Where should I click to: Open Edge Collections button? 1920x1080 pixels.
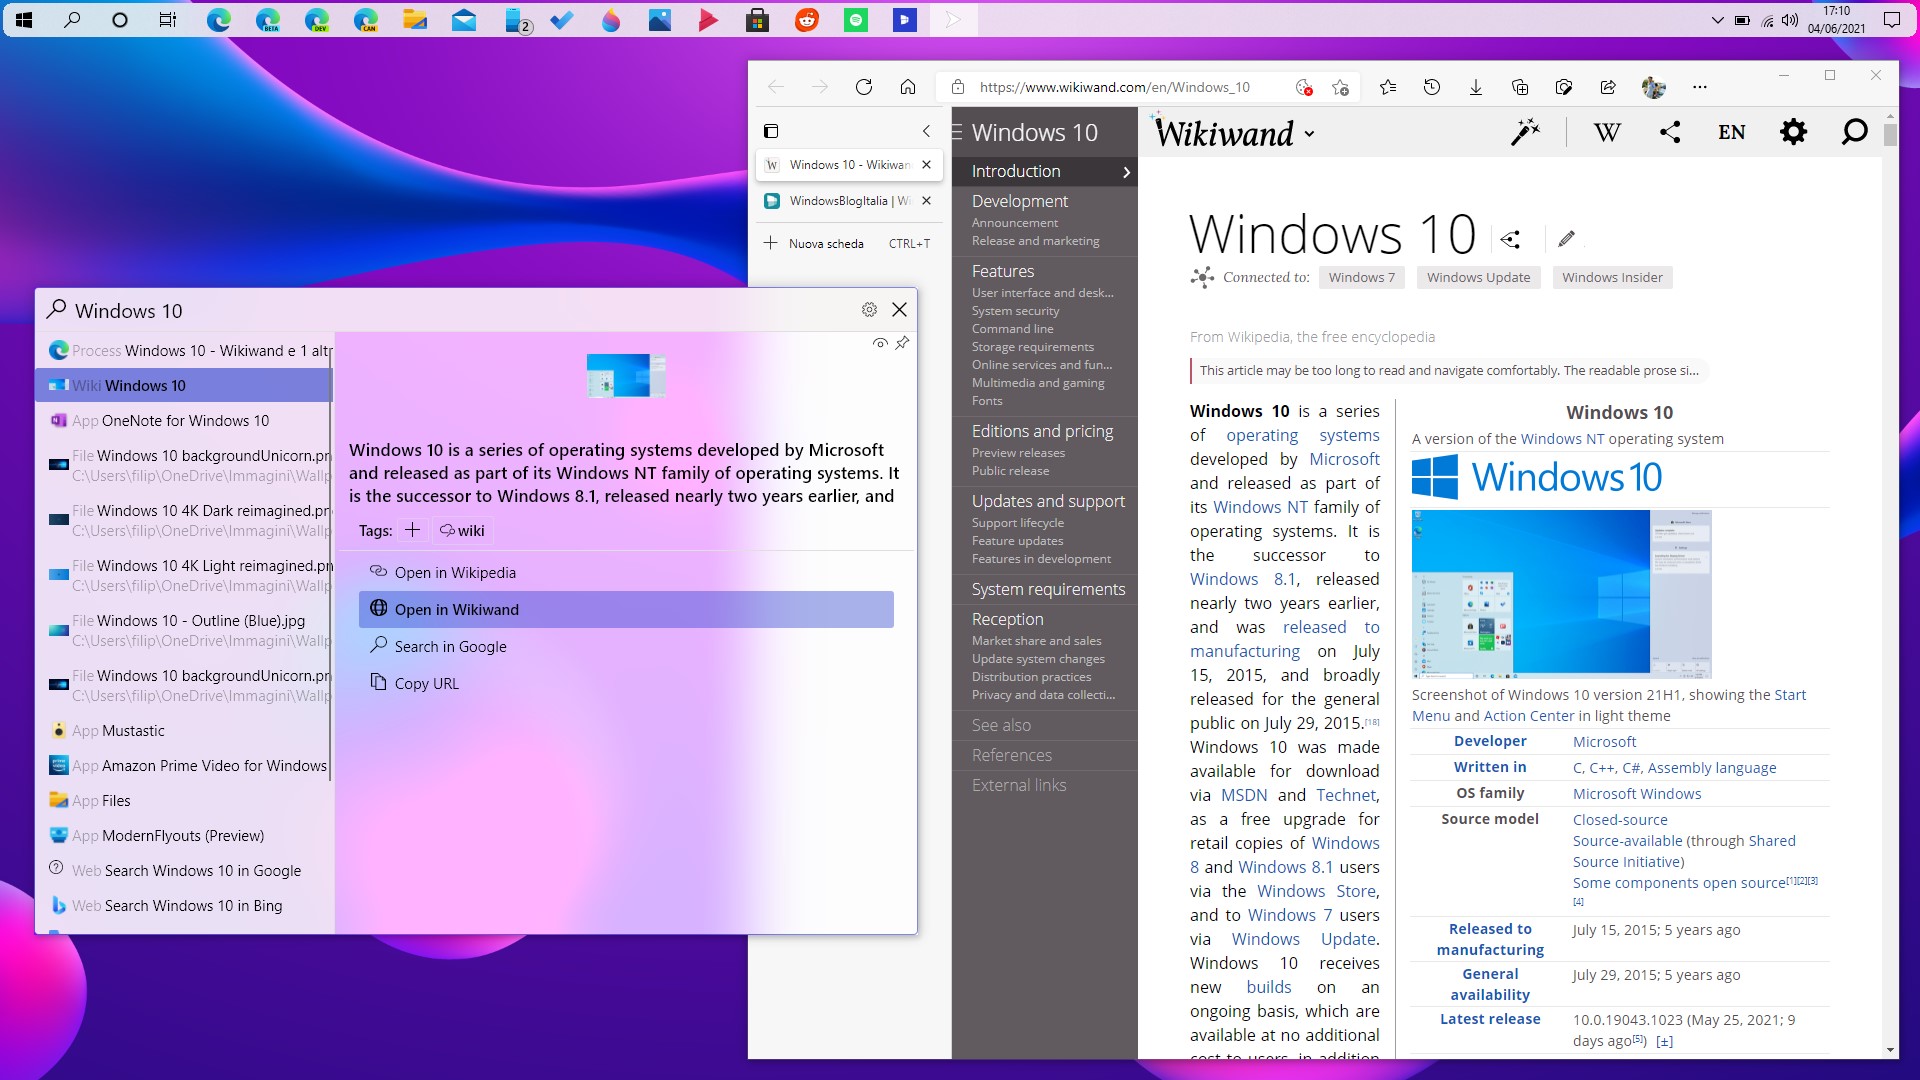(1520, 87)
